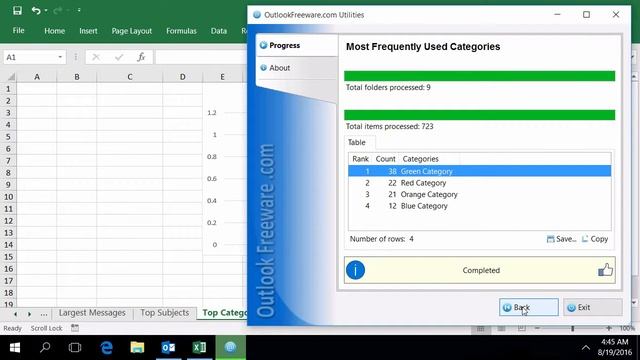Click the formula bar Cancel X icon
640x360 pixels.
pos(96,57)
